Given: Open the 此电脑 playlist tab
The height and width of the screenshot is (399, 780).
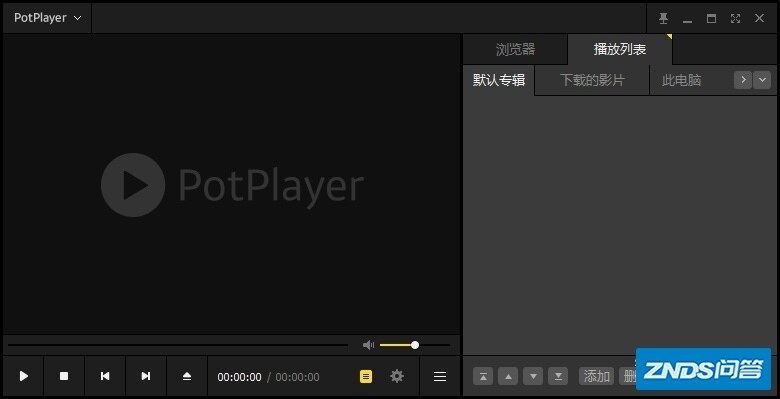Looking at the screenshot, I should [682, 80].
